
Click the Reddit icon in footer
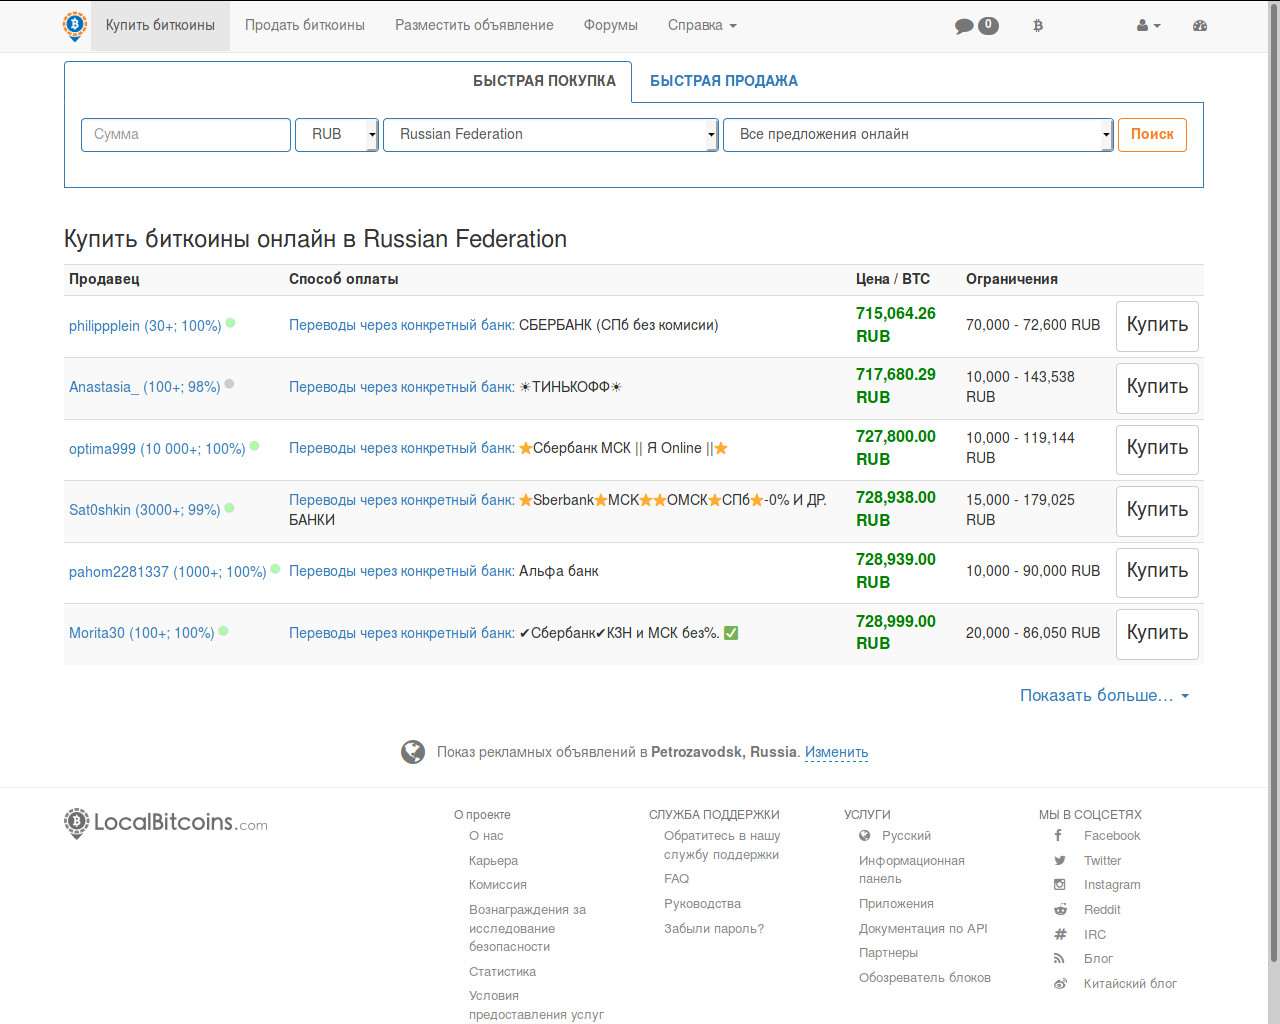(1060, 909)
